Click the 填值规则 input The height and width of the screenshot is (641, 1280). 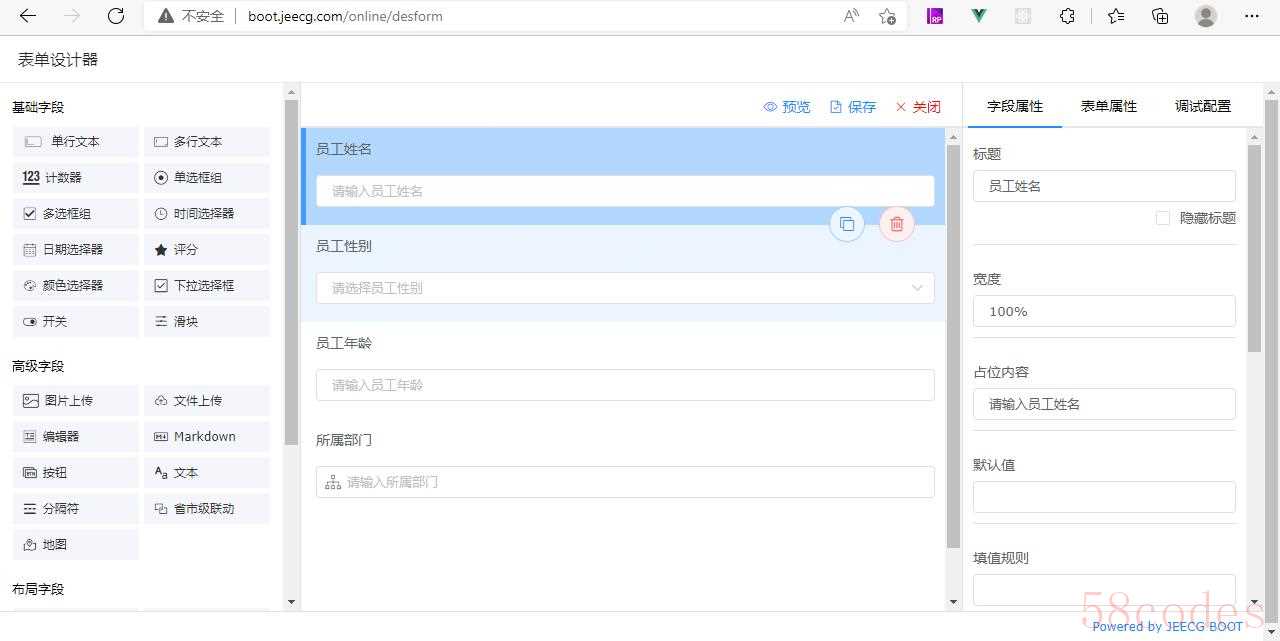tap(1104, 590)
